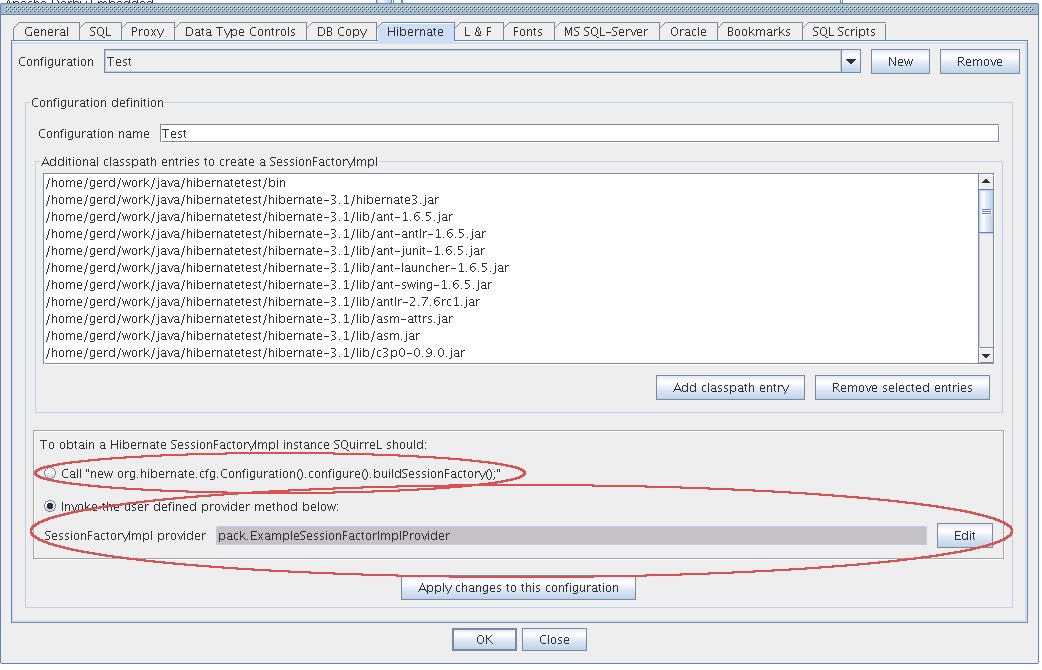Screen dimensions: 1042x670
Task: Click the Remove configuration button
Action: coord(979,62)
